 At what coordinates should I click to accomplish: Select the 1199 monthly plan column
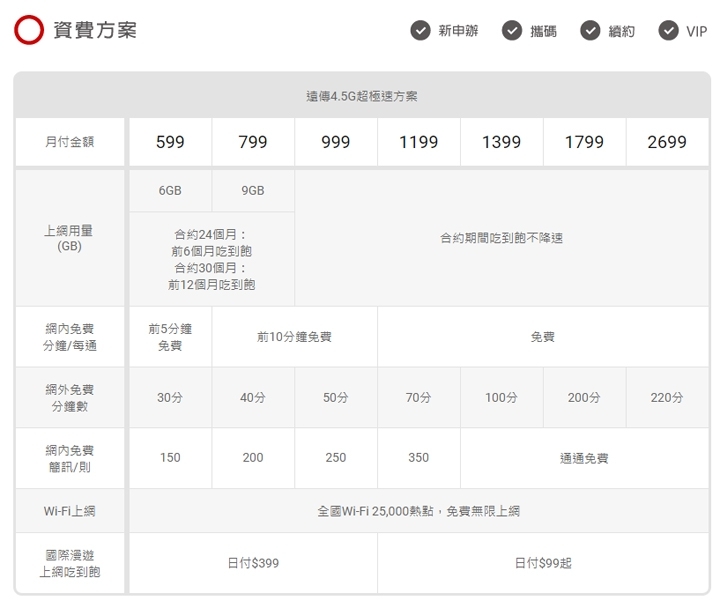(418, 142)
